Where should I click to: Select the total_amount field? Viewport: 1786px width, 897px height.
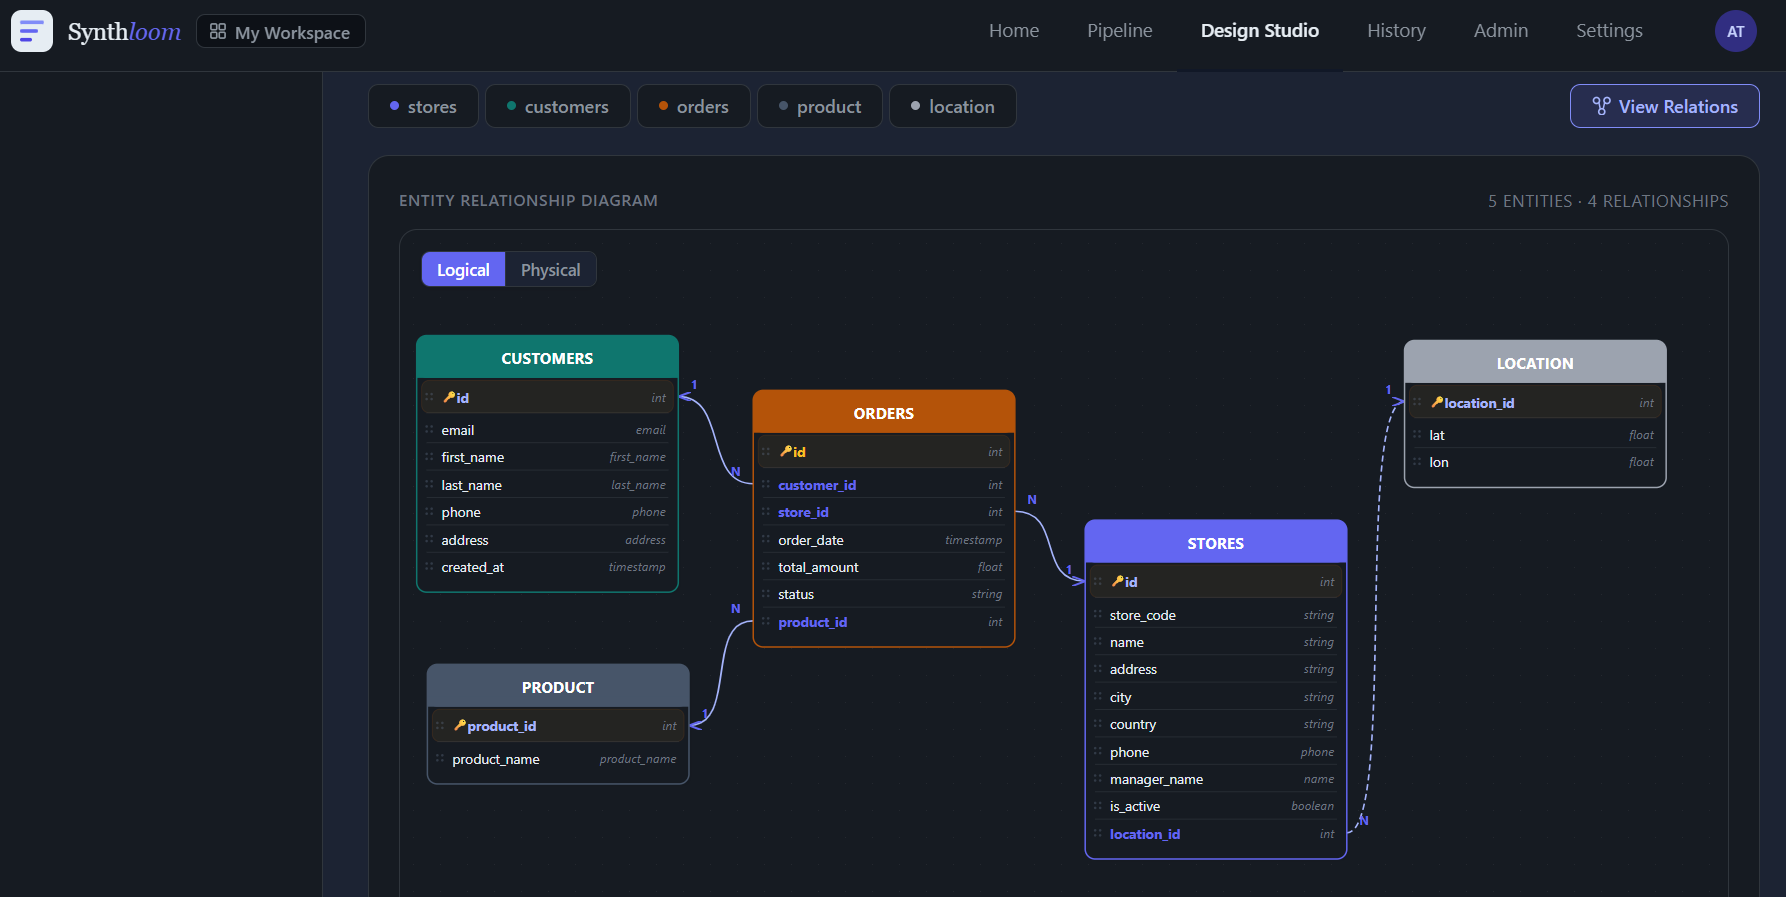(884, 567)
